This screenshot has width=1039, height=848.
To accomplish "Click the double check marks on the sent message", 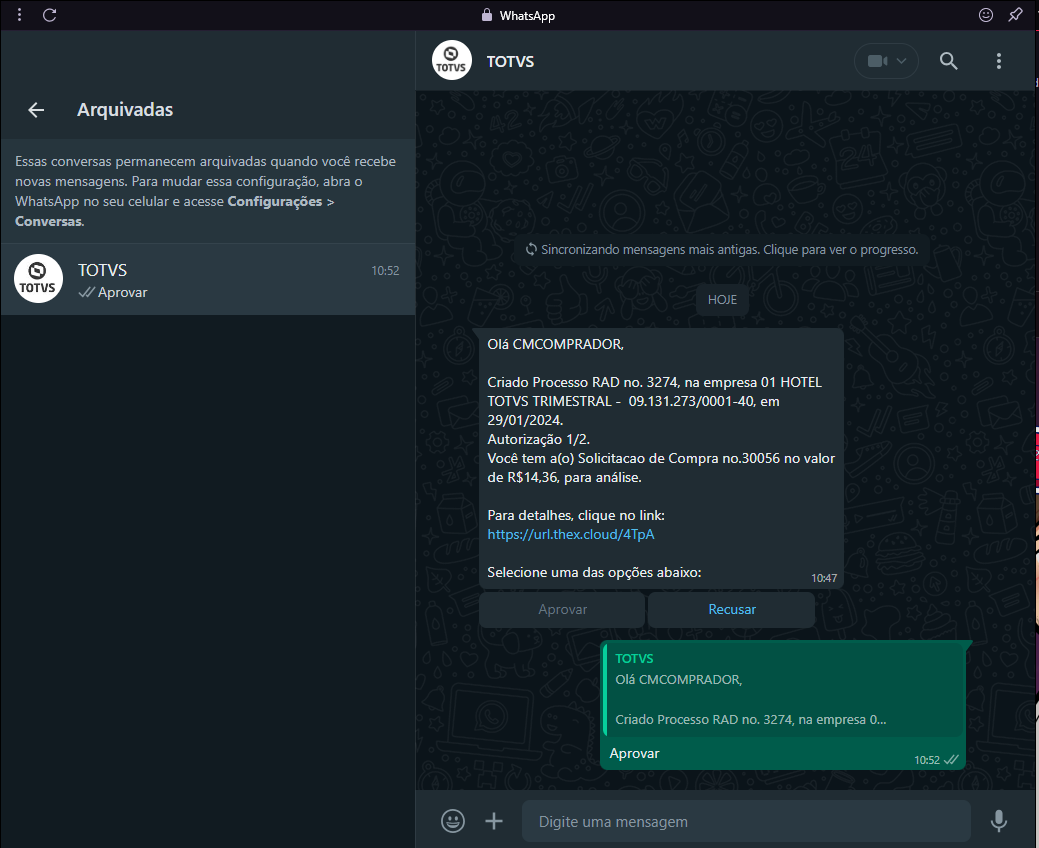I will pyautogui.click(x=951, y=760).
